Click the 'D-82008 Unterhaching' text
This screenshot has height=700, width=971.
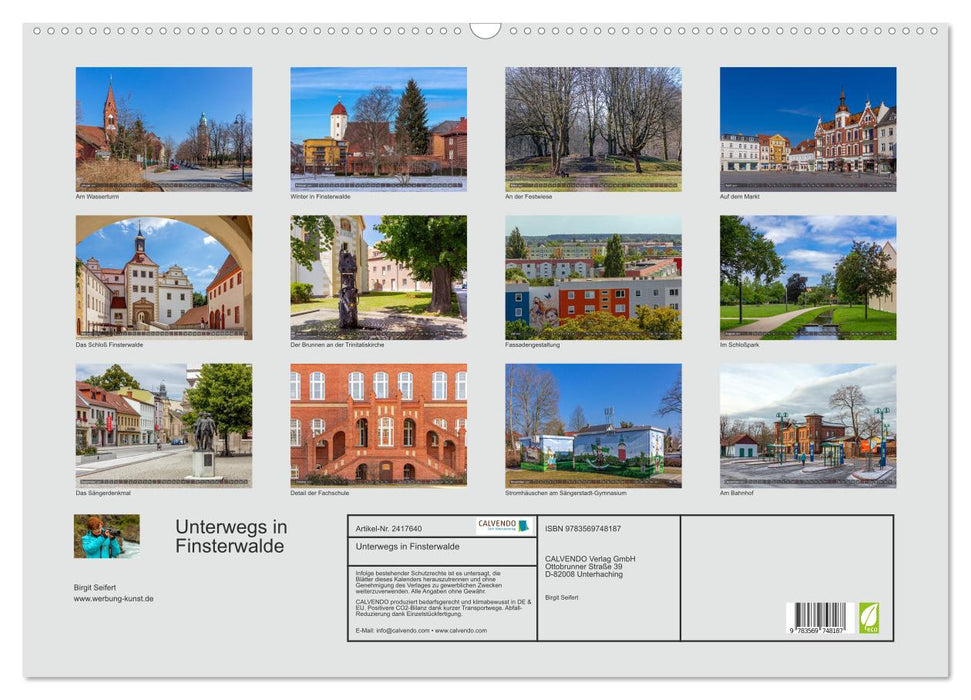[x=584, y=574]
